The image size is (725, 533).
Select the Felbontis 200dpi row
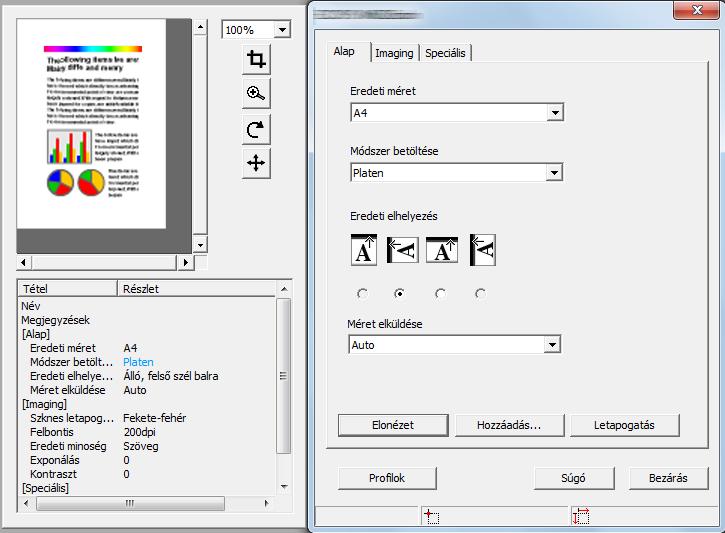coord(147,432)
